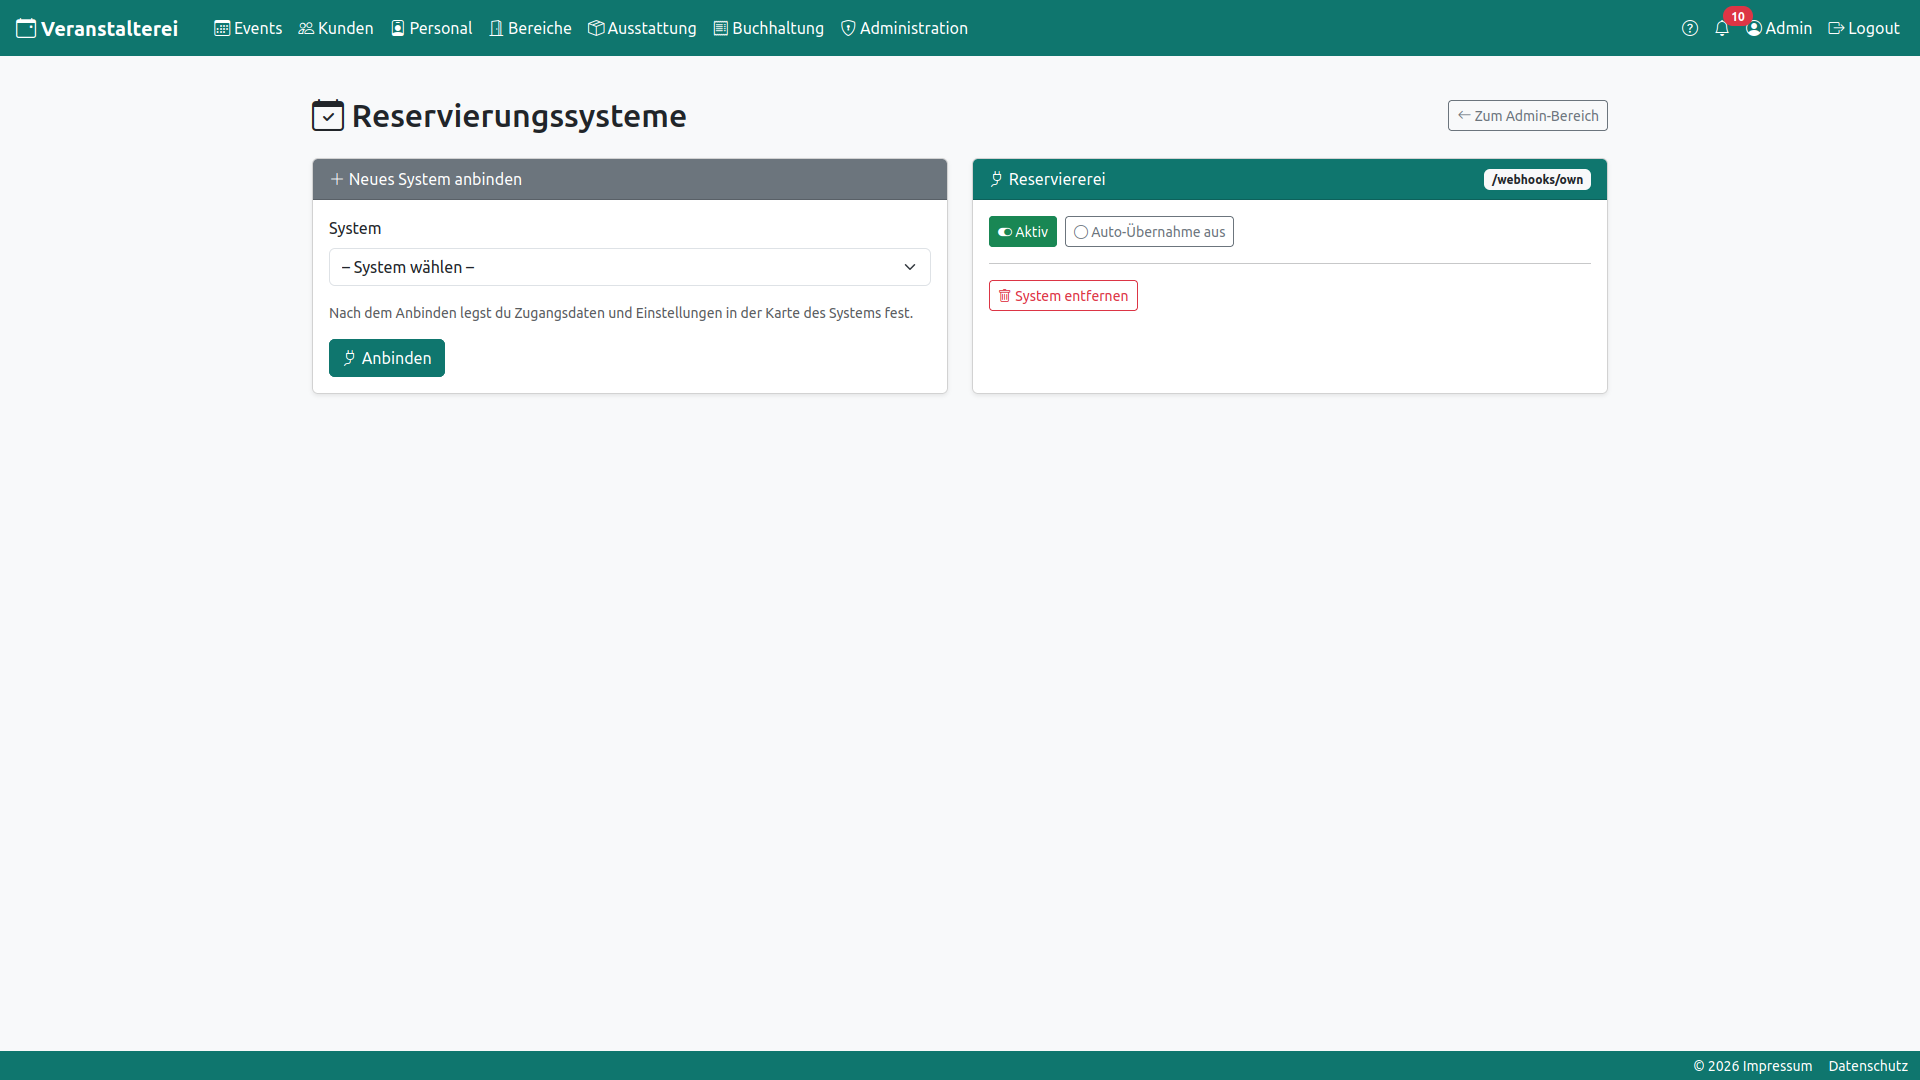Open the Ausstattung menu

click(x=642, y=28)
